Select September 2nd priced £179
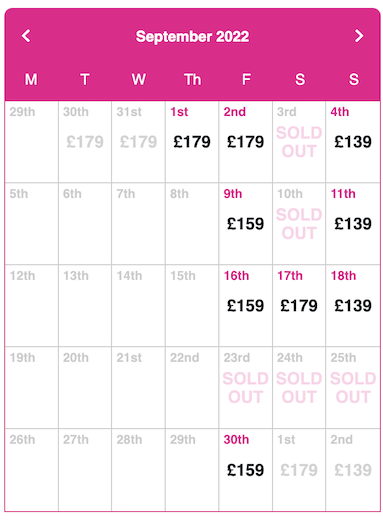Screen dimensions: 383x520 tap(246, 142)
